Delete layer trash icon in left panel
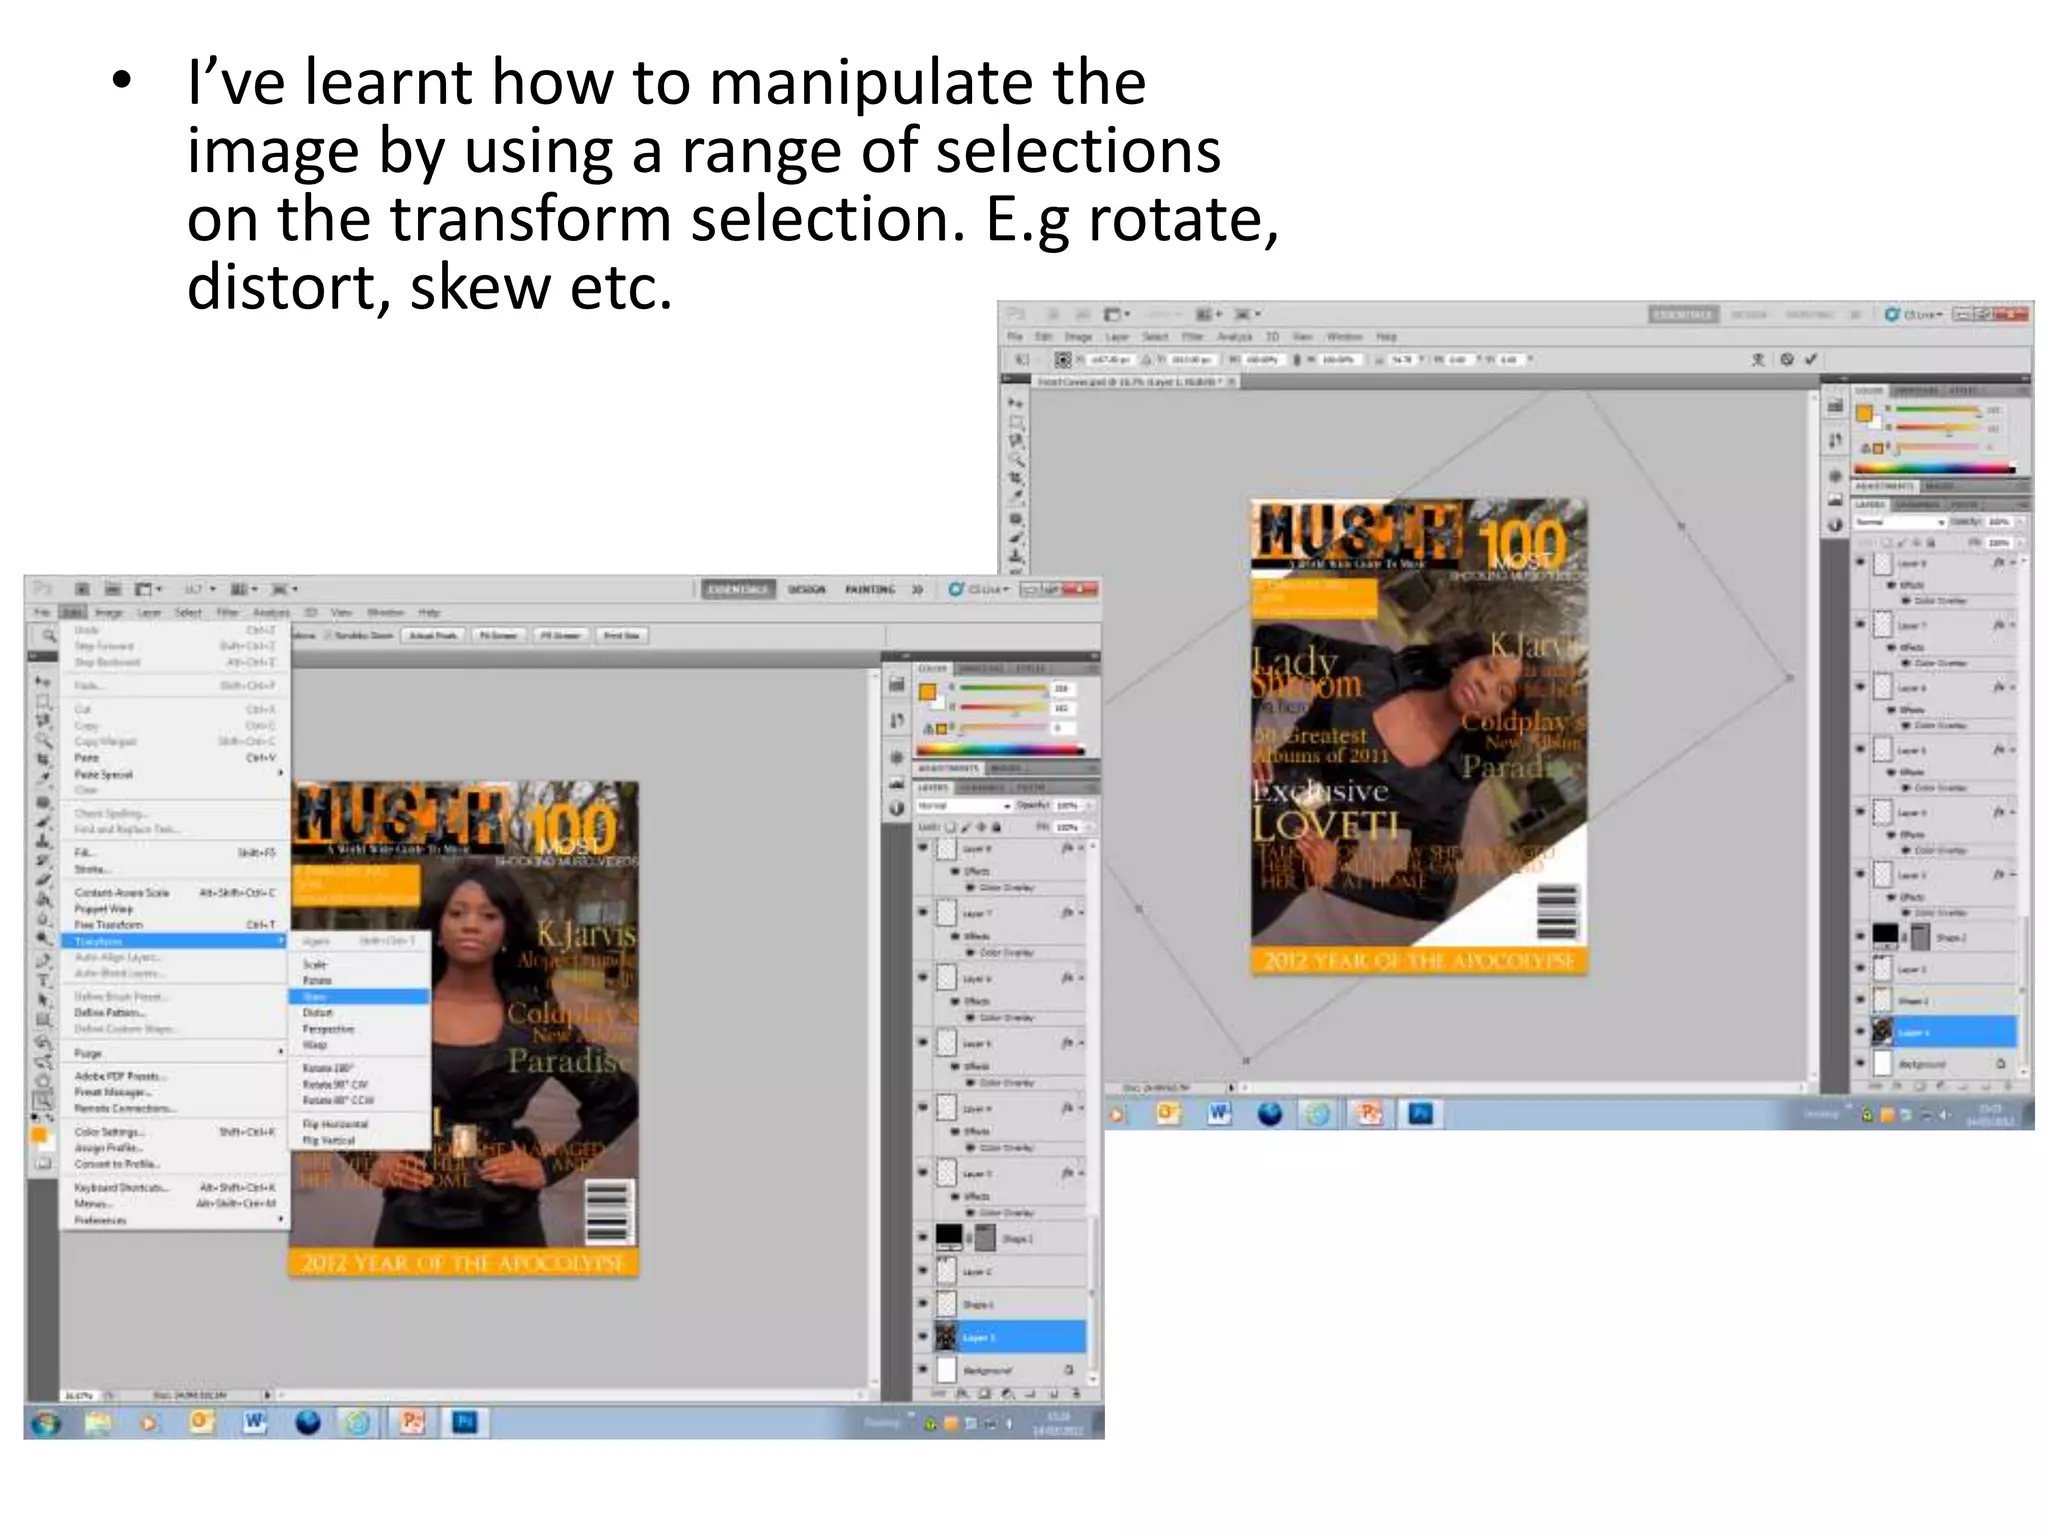The height and width of the screenshot is (1536, 2048). (1076, 1393)
